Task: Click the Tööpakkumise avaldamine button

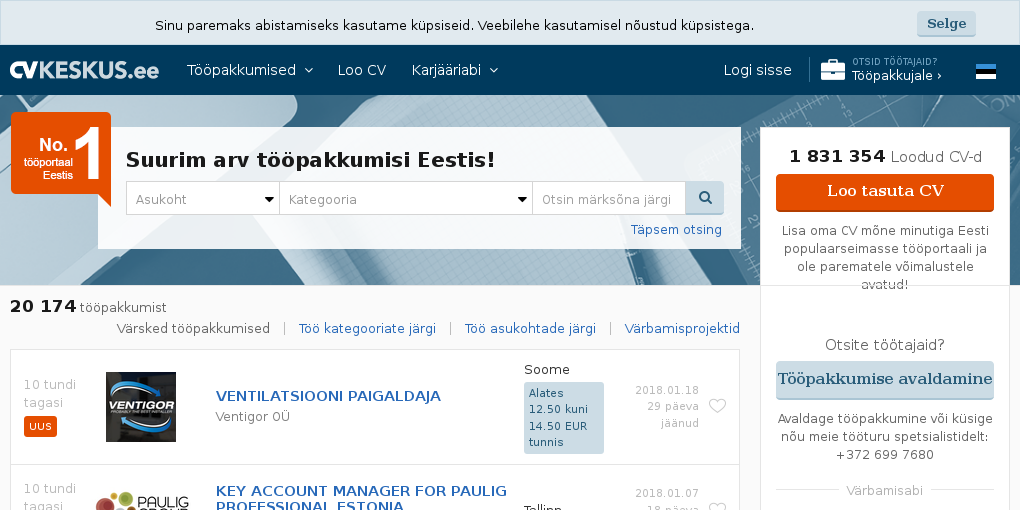Action: tap(885, 380)
